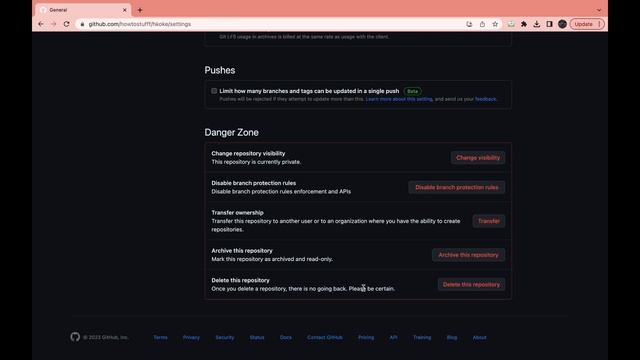Open the tab search chevron
This screenshot has height=360, width=640.
(x=599, y=10)
